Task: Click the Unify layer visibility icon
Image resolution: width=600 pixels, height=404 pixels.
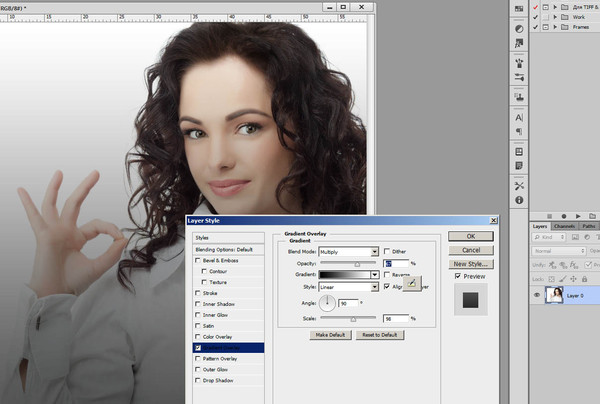Action: point(563,264)
